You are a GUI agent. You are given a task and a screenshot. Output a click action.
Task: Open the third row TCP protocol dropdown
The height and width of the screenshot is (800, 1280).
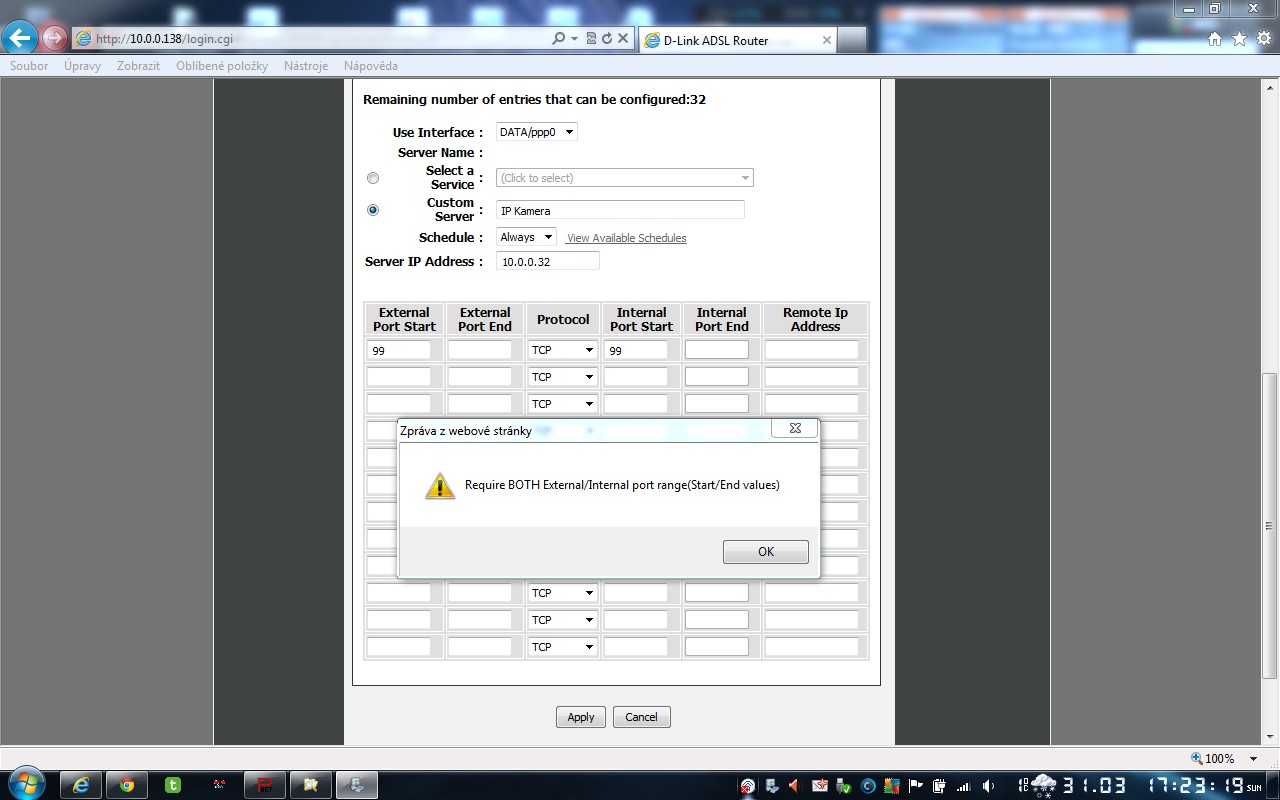click(563, 404)
